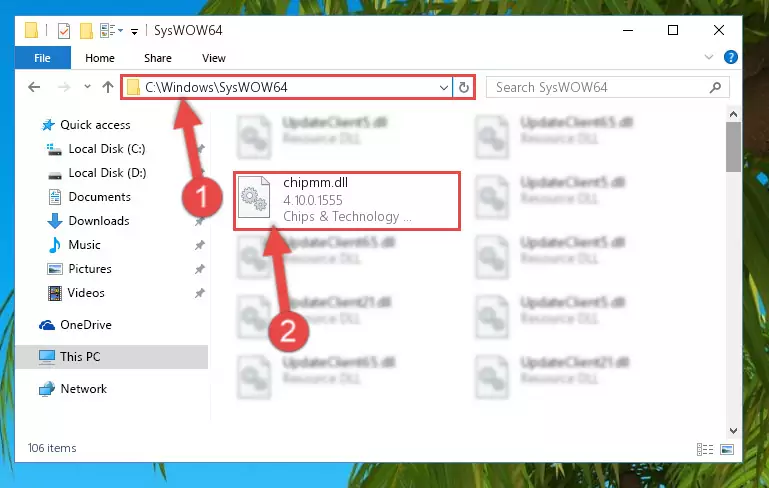The height and width of the screenshot is (488, 769).
Task: Click the scroll up arrow in file list
Action: tap(733, 114)
